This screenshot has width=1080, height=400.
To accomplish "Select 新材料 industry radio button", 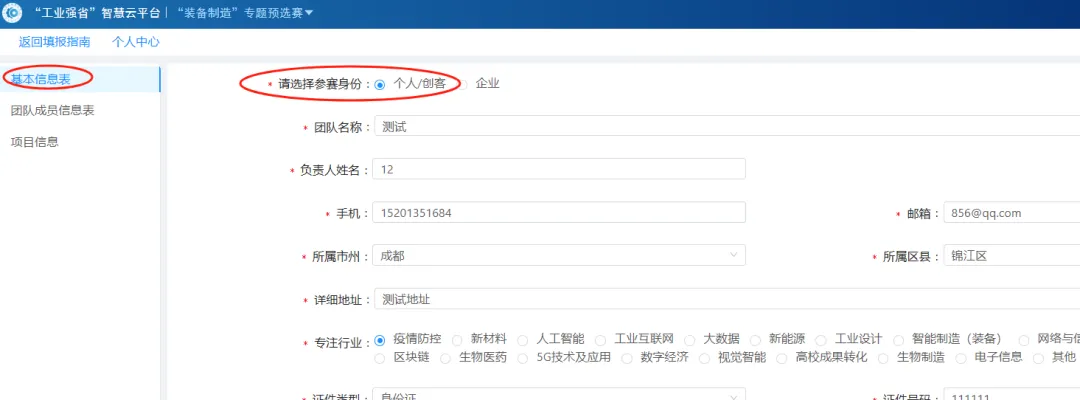I will pyautogui.click(x=457, y=340).
